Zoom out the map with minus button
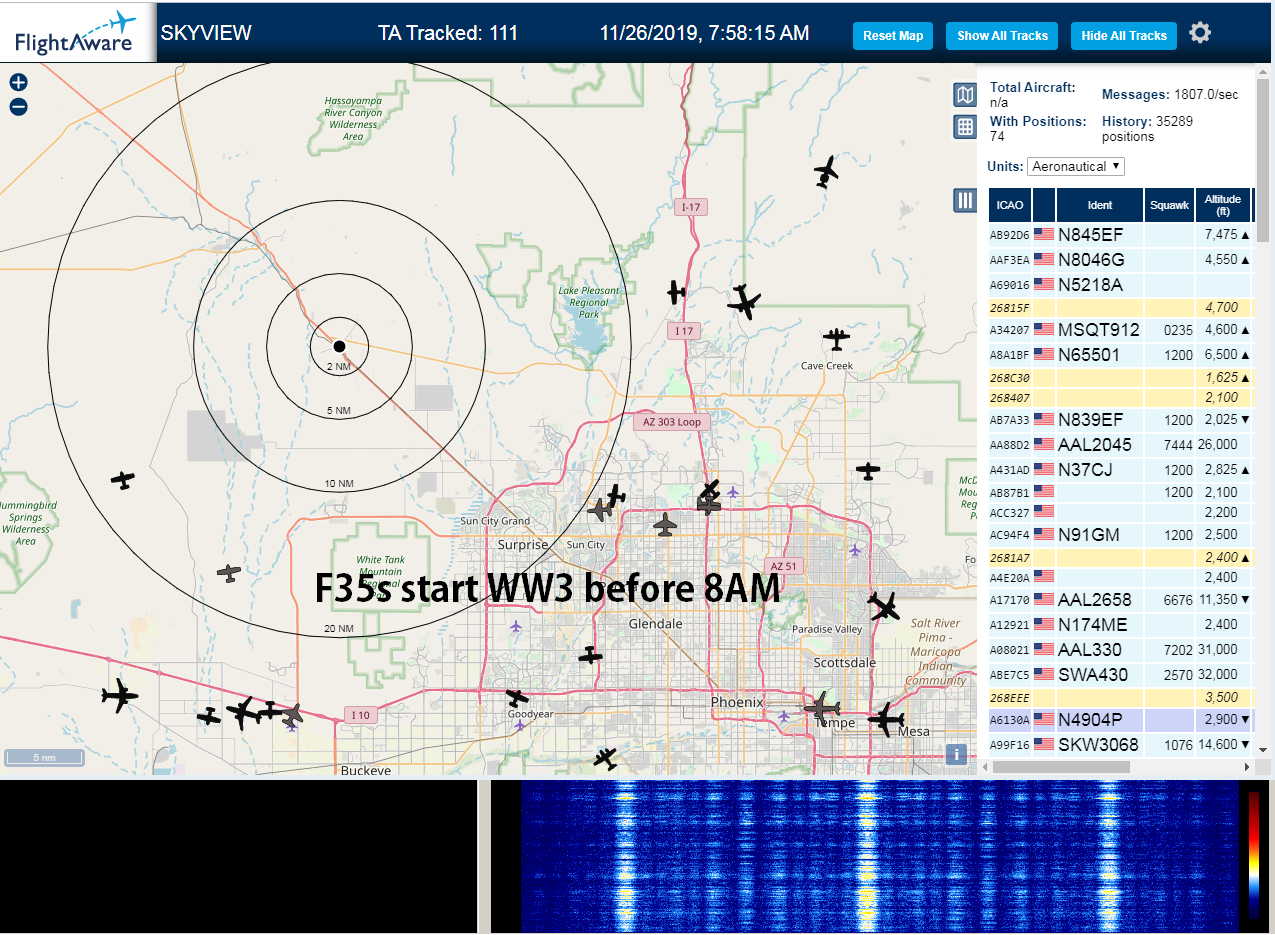The width and height of the screenshot is (1275, 935). coord(18,106)
